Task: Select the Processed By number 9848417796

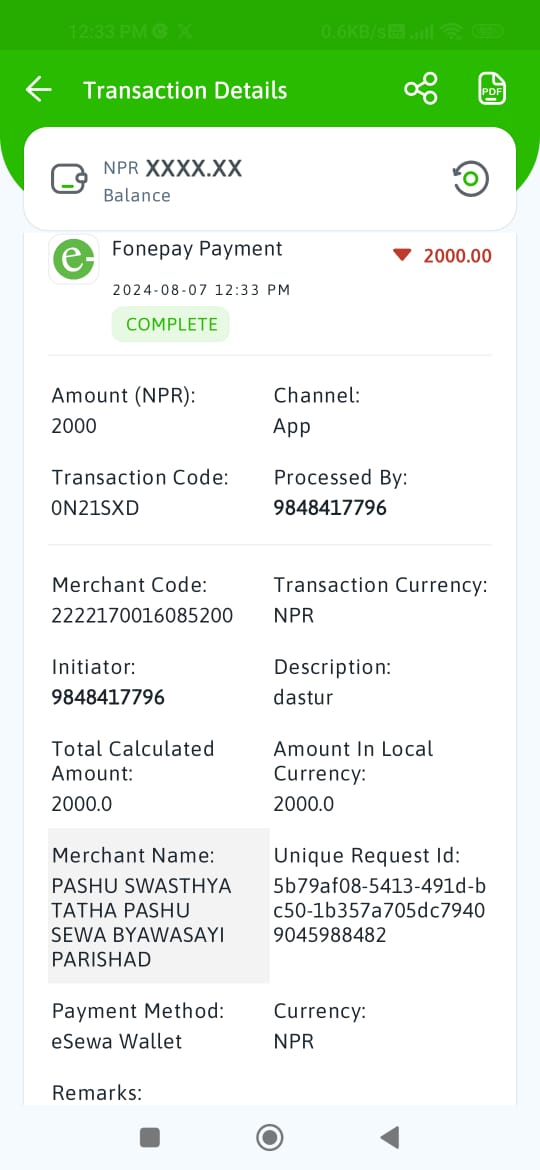Action: pyautogui.click(x=330, y=508)
